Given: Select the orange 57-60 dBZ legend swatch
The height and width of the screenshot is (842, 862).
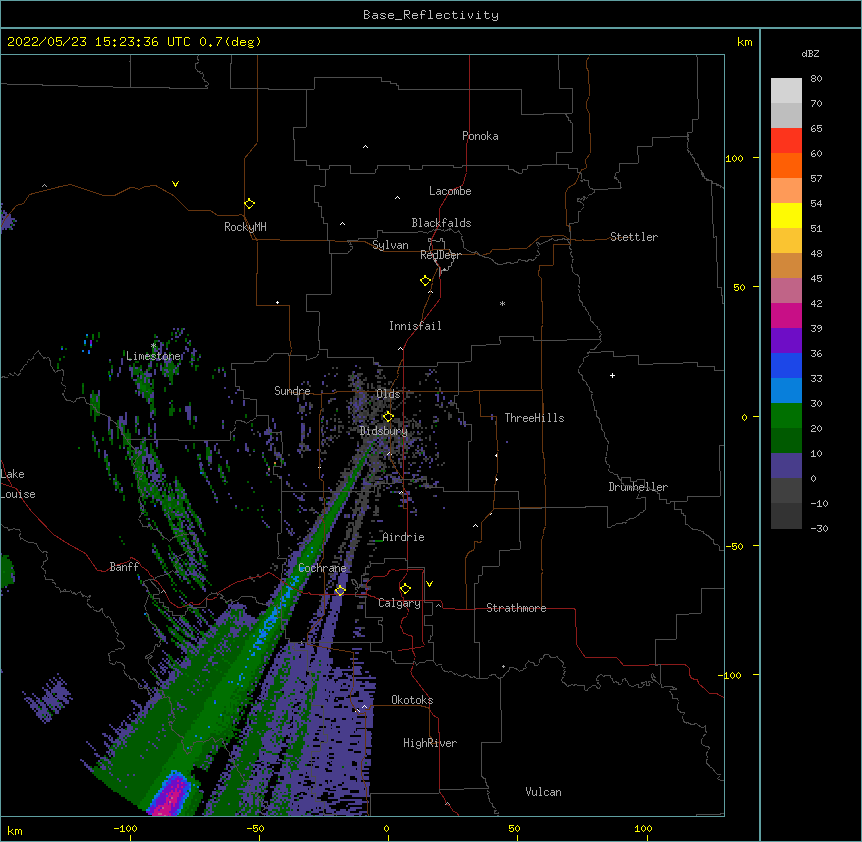Looking at the screenshot, I should (x=786, y=165).
